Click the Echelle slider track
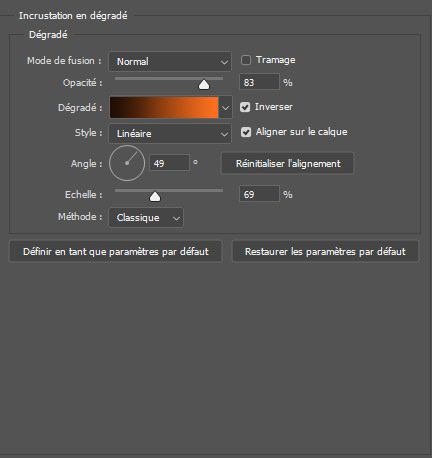Image resolution: width=432 pixels, height=458 pixels. point(169,191)
